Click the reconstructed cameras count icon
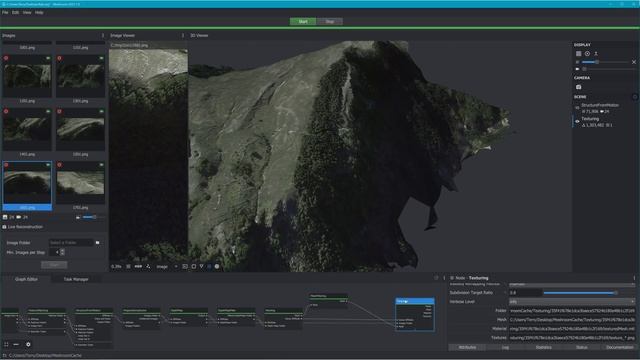 (18, 217)
